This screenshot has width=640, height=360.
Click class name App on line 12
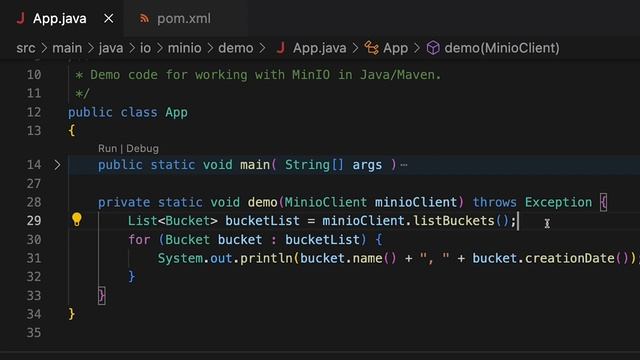pos(176,112)
